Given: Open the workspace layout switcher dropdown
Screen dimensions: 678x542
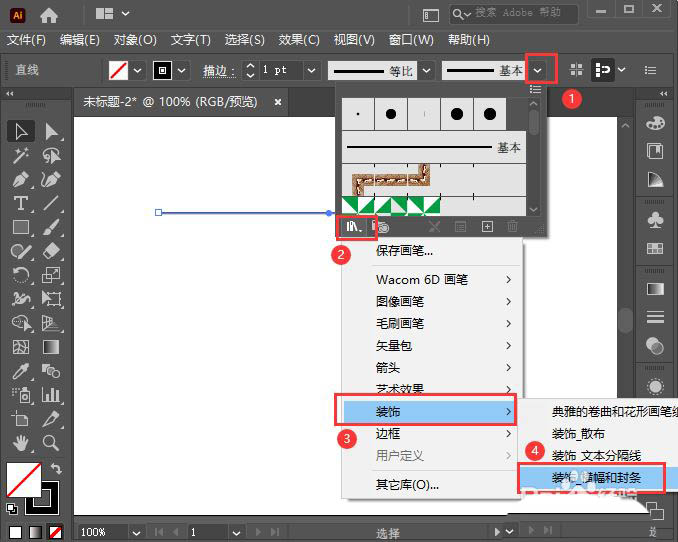Looking at the screenshot, I should tap(125, 14).
